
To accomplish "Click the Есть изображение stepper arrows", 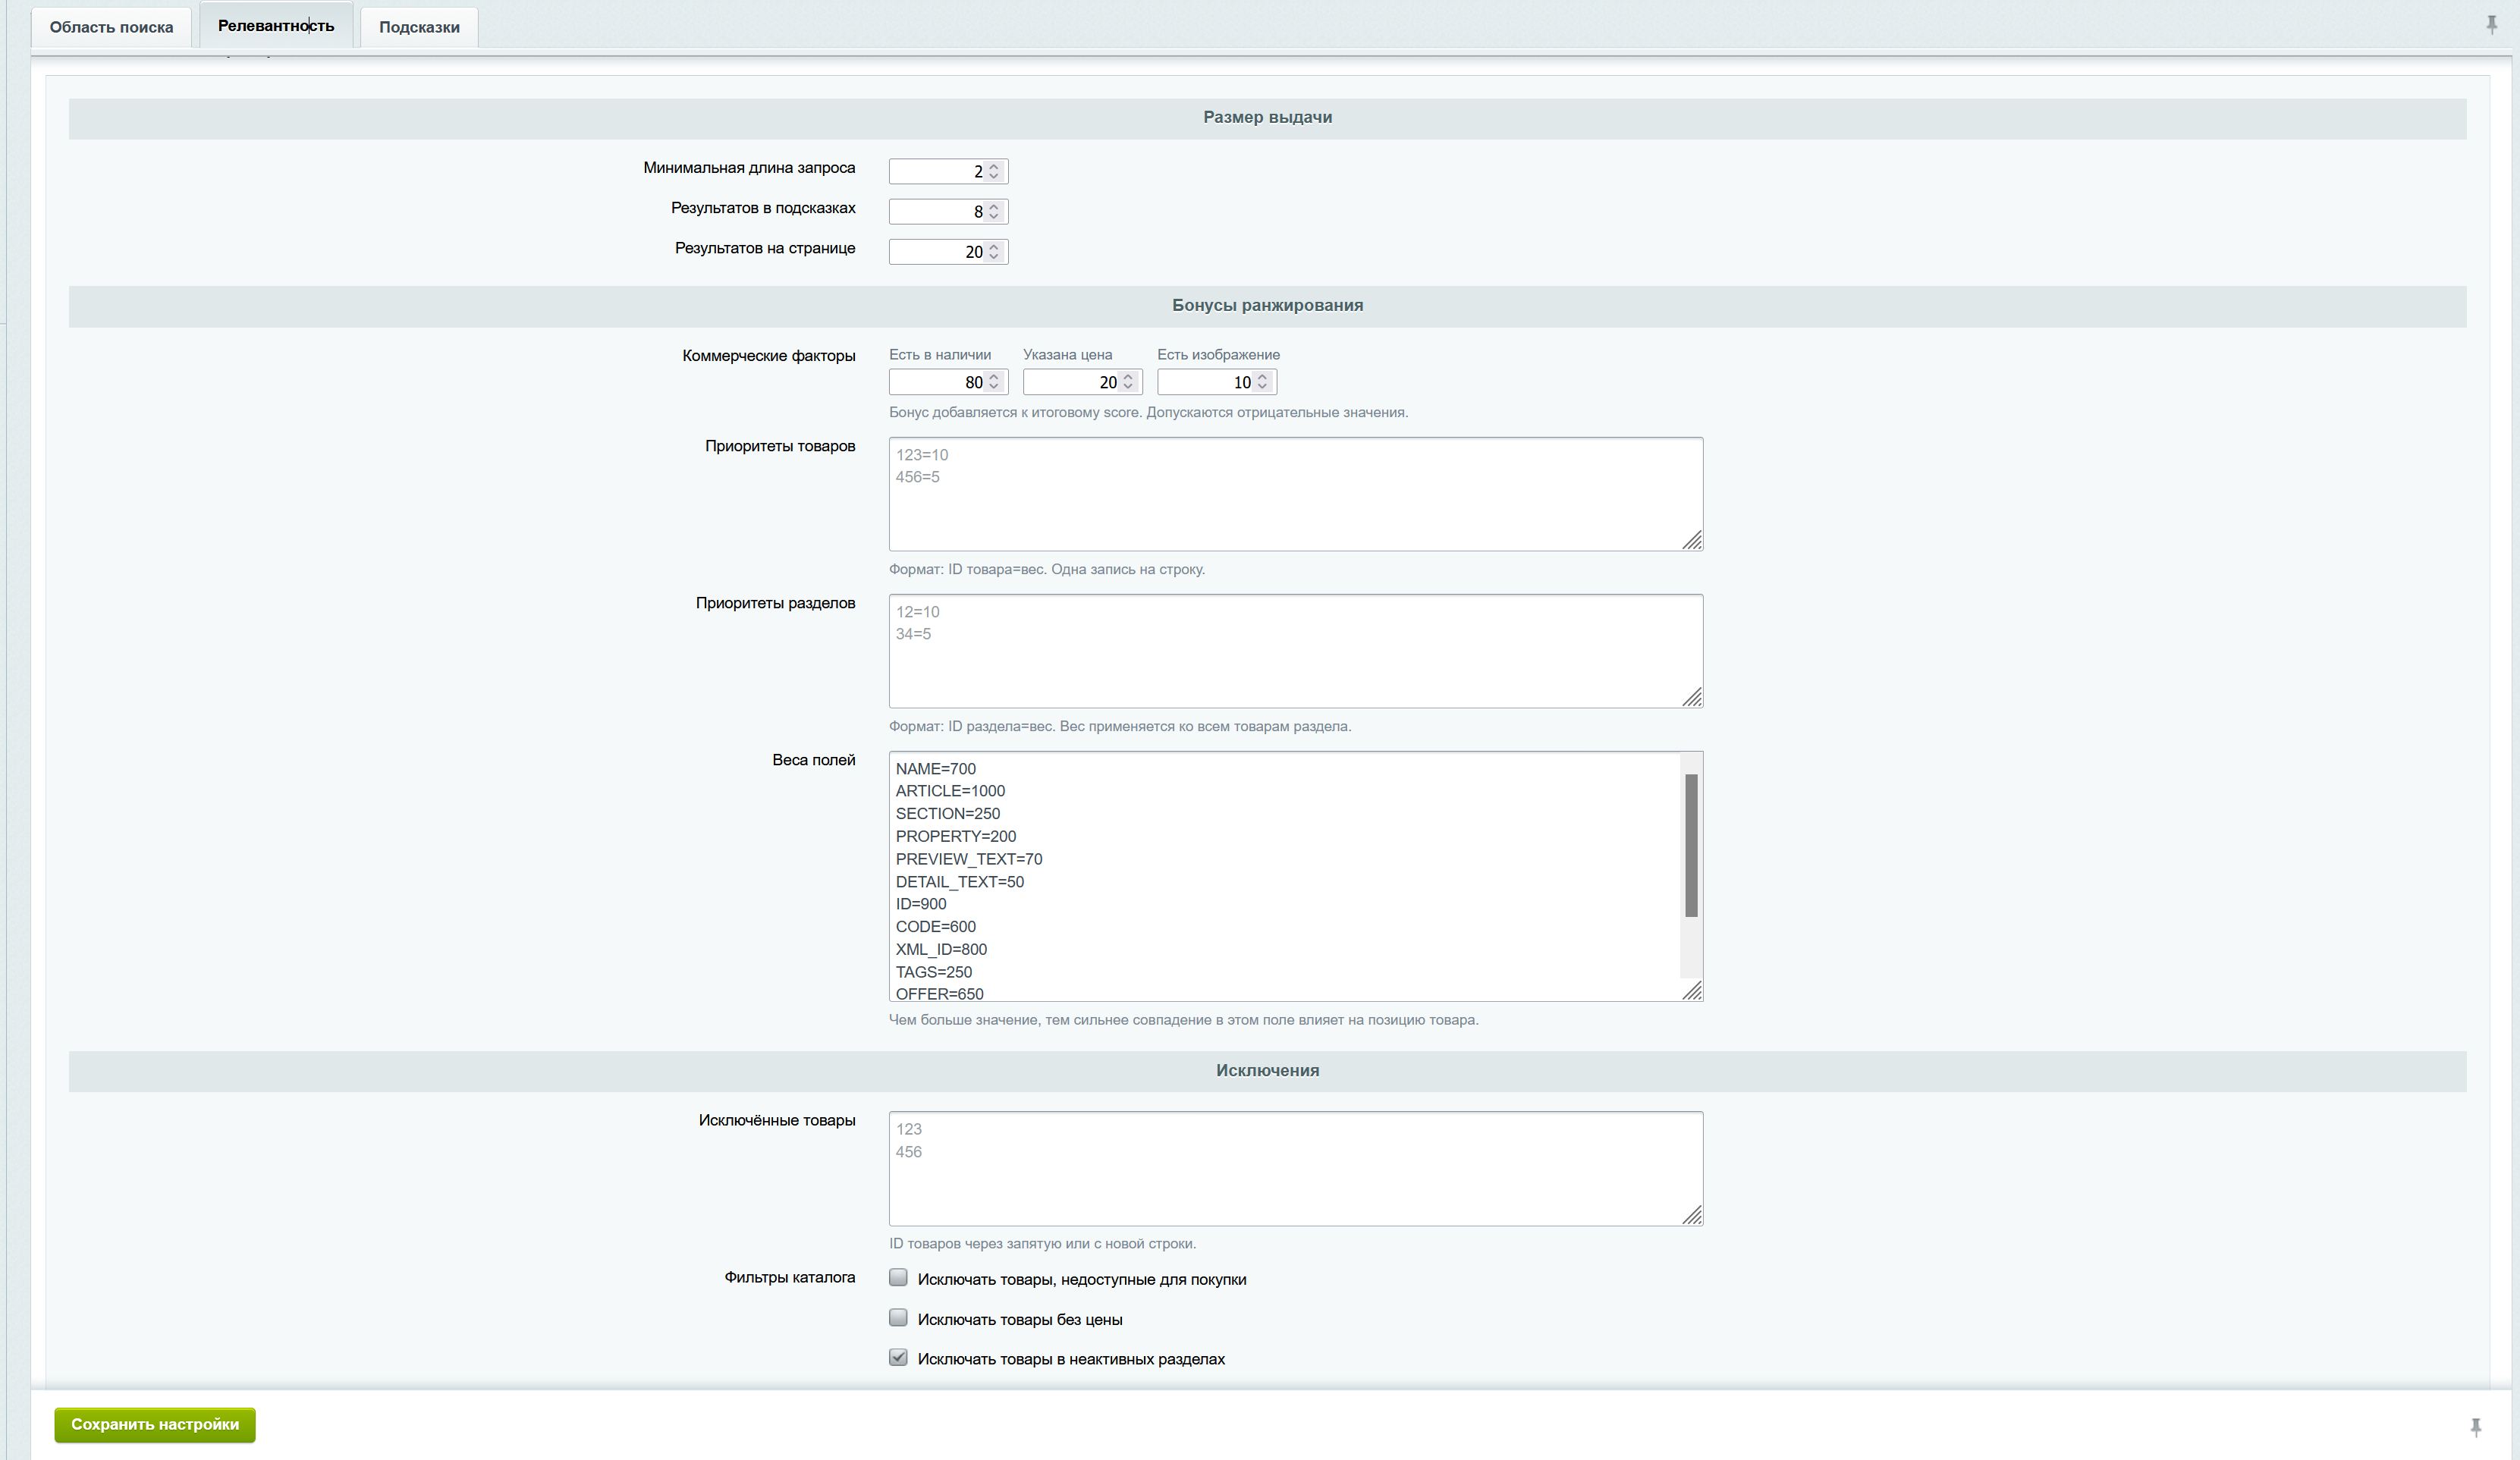I will [x=1262, y=381].
